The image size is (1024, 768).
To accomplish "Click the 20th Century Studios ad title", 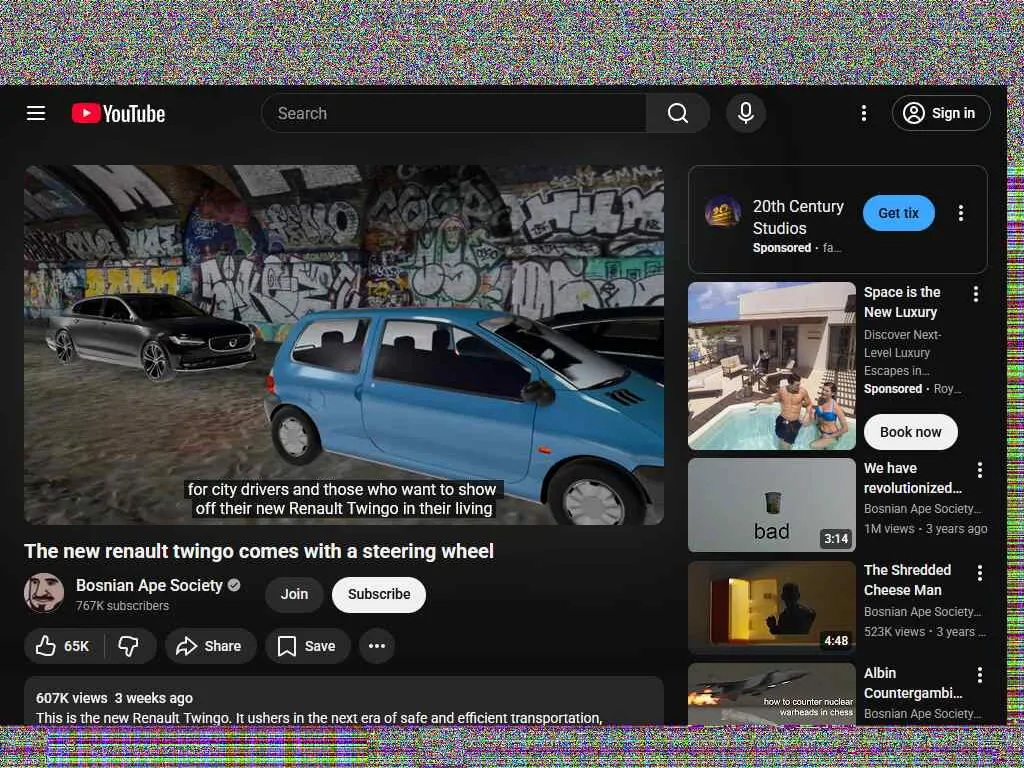I will point(798,217).
